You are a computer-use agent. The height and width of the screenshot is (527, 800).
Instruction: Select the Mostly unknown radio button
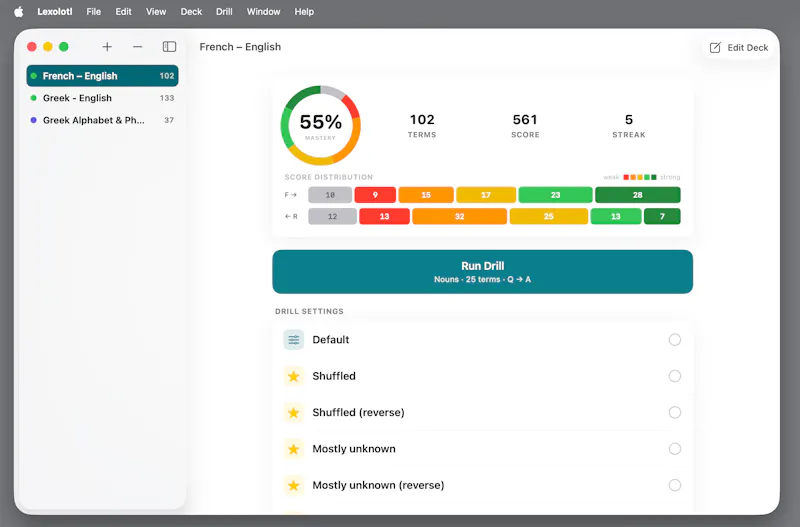click(674, 449)
